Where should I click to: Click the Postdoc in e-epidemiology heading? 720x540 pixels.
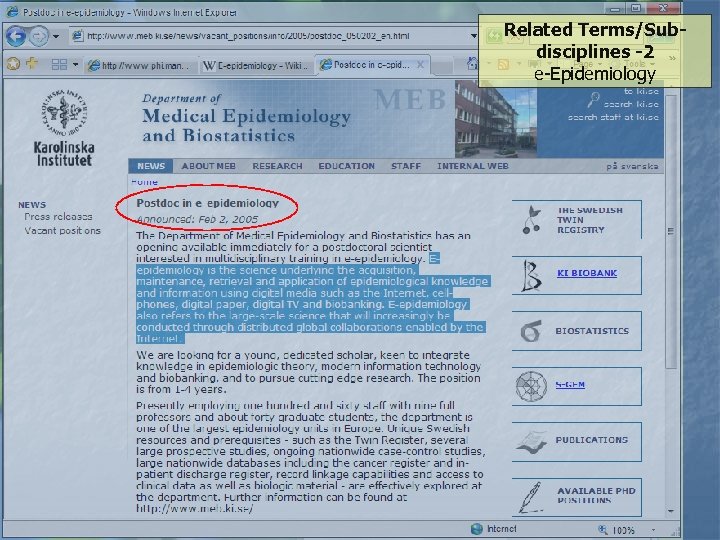point(208,203)
